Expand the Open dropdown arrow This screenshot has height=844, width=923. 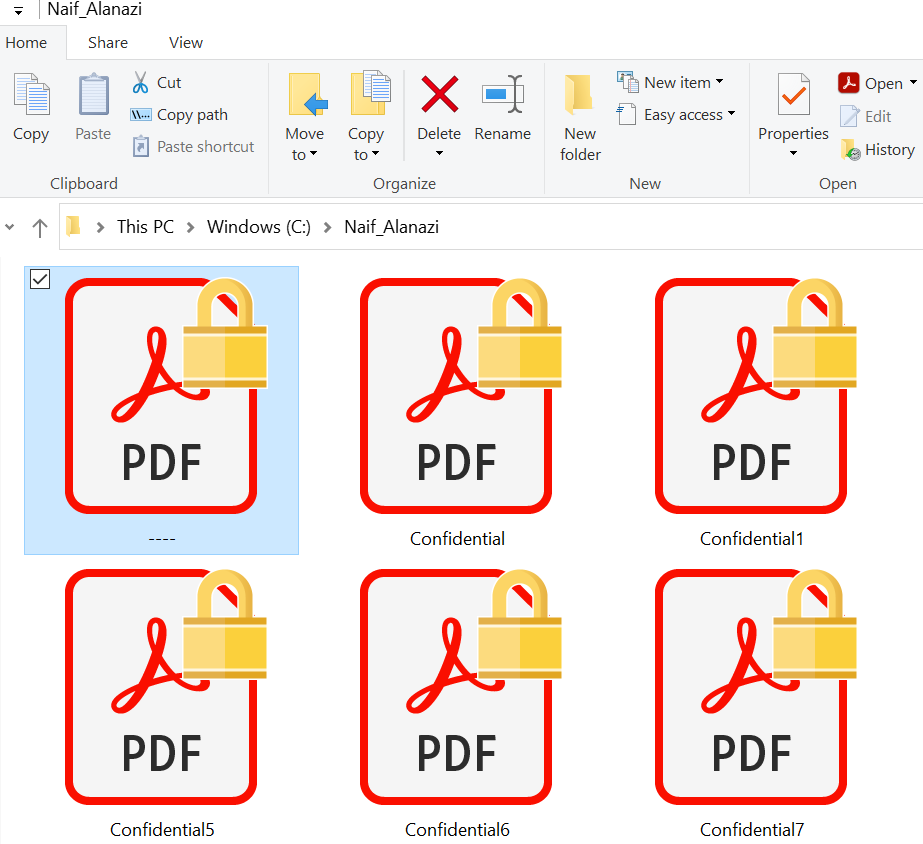913,82
